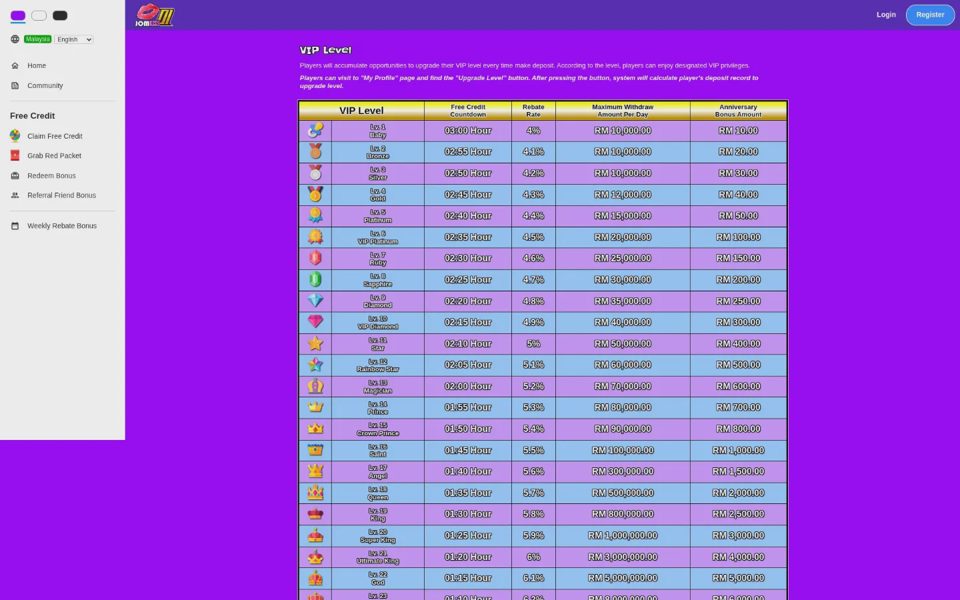
Task: Click the RM 12,000.00 withdraw cell
Action: tap(623, 194)
